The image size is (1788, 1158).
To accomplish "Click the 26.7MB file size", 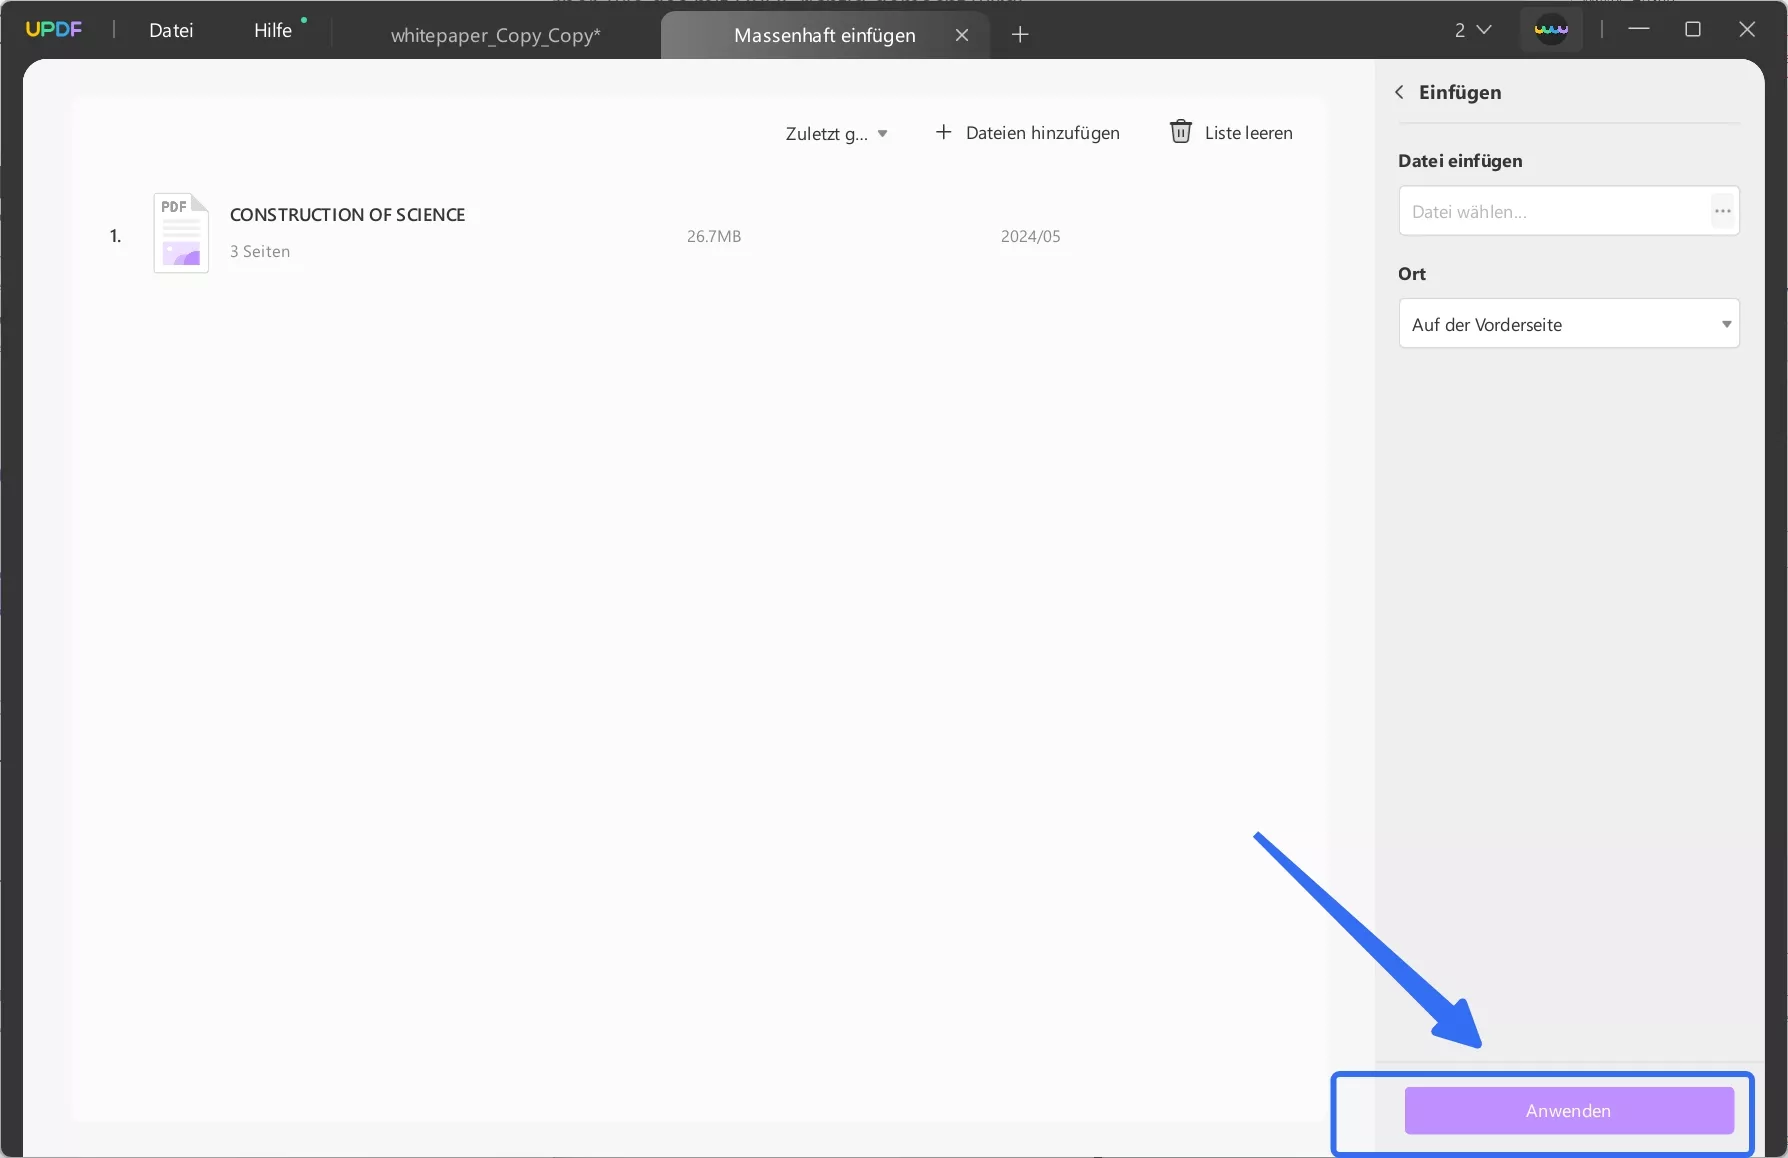I will point(714,236).
